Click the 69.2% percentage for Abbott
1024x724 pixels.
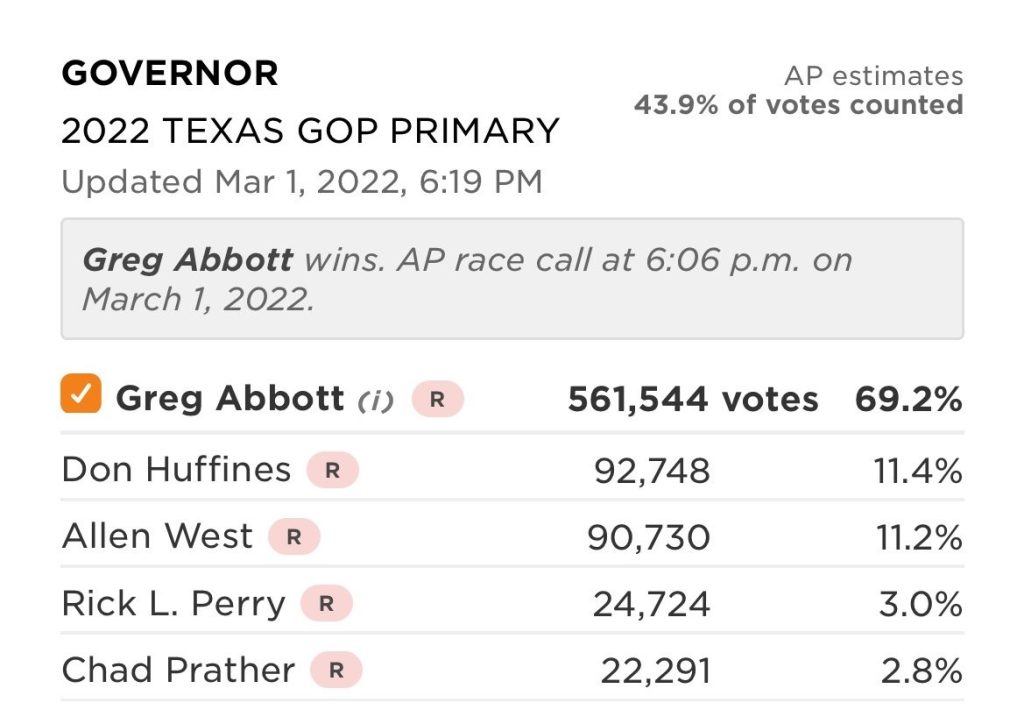[908, 400]
